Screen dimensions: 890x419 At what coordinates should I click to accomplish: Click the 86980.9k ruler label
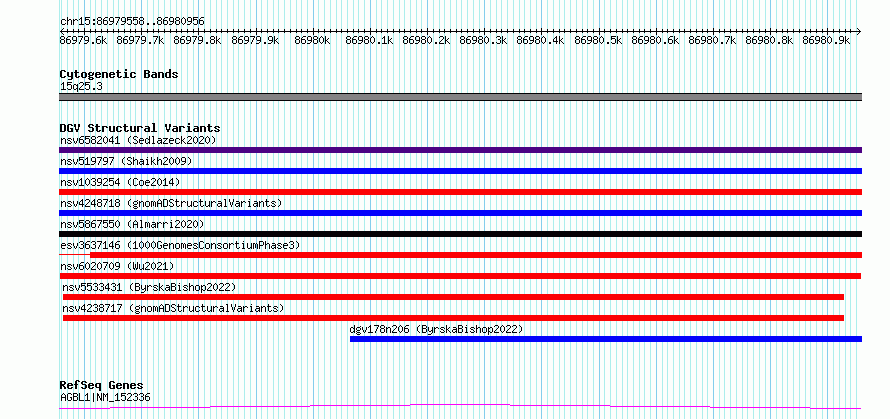pos(826,40)
